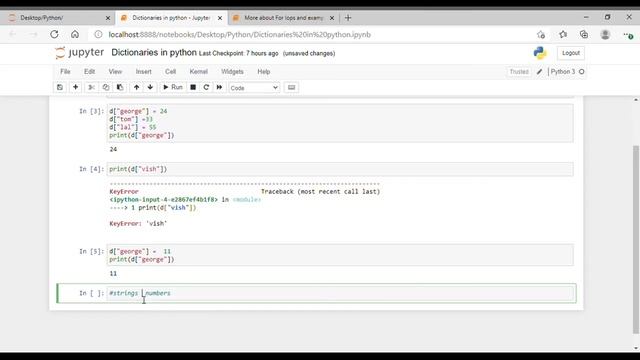
Task: Click the Trusted notebook indicator
Action: pyautogui.click(x=519, y=72)
